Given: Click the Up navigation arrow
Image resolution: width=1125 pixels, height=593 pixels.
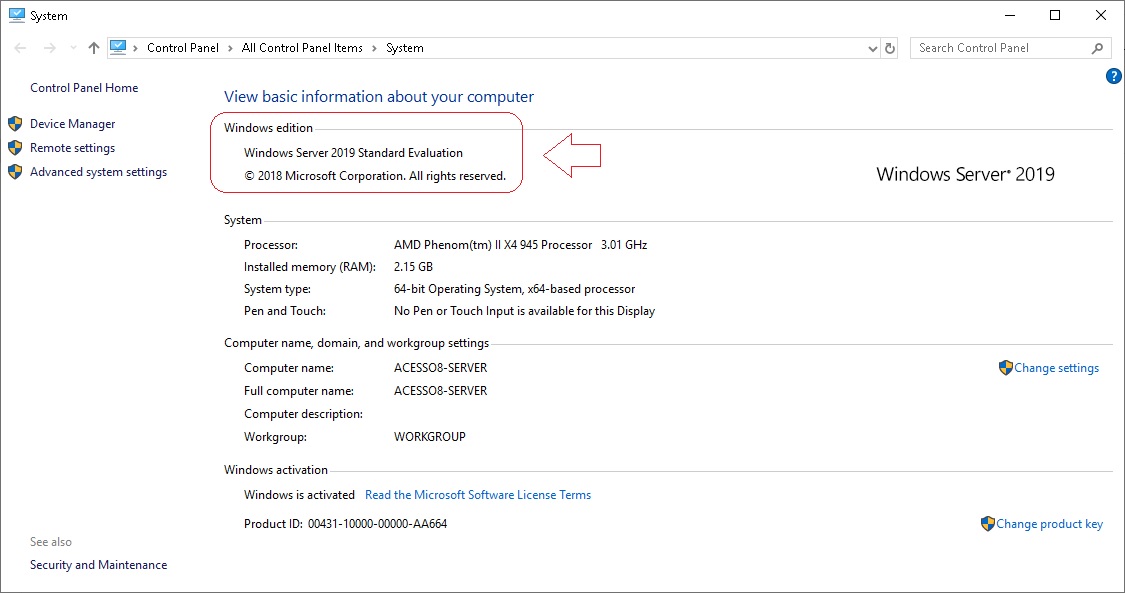Looking at the screenshot, I should click(x=92, y=46).
